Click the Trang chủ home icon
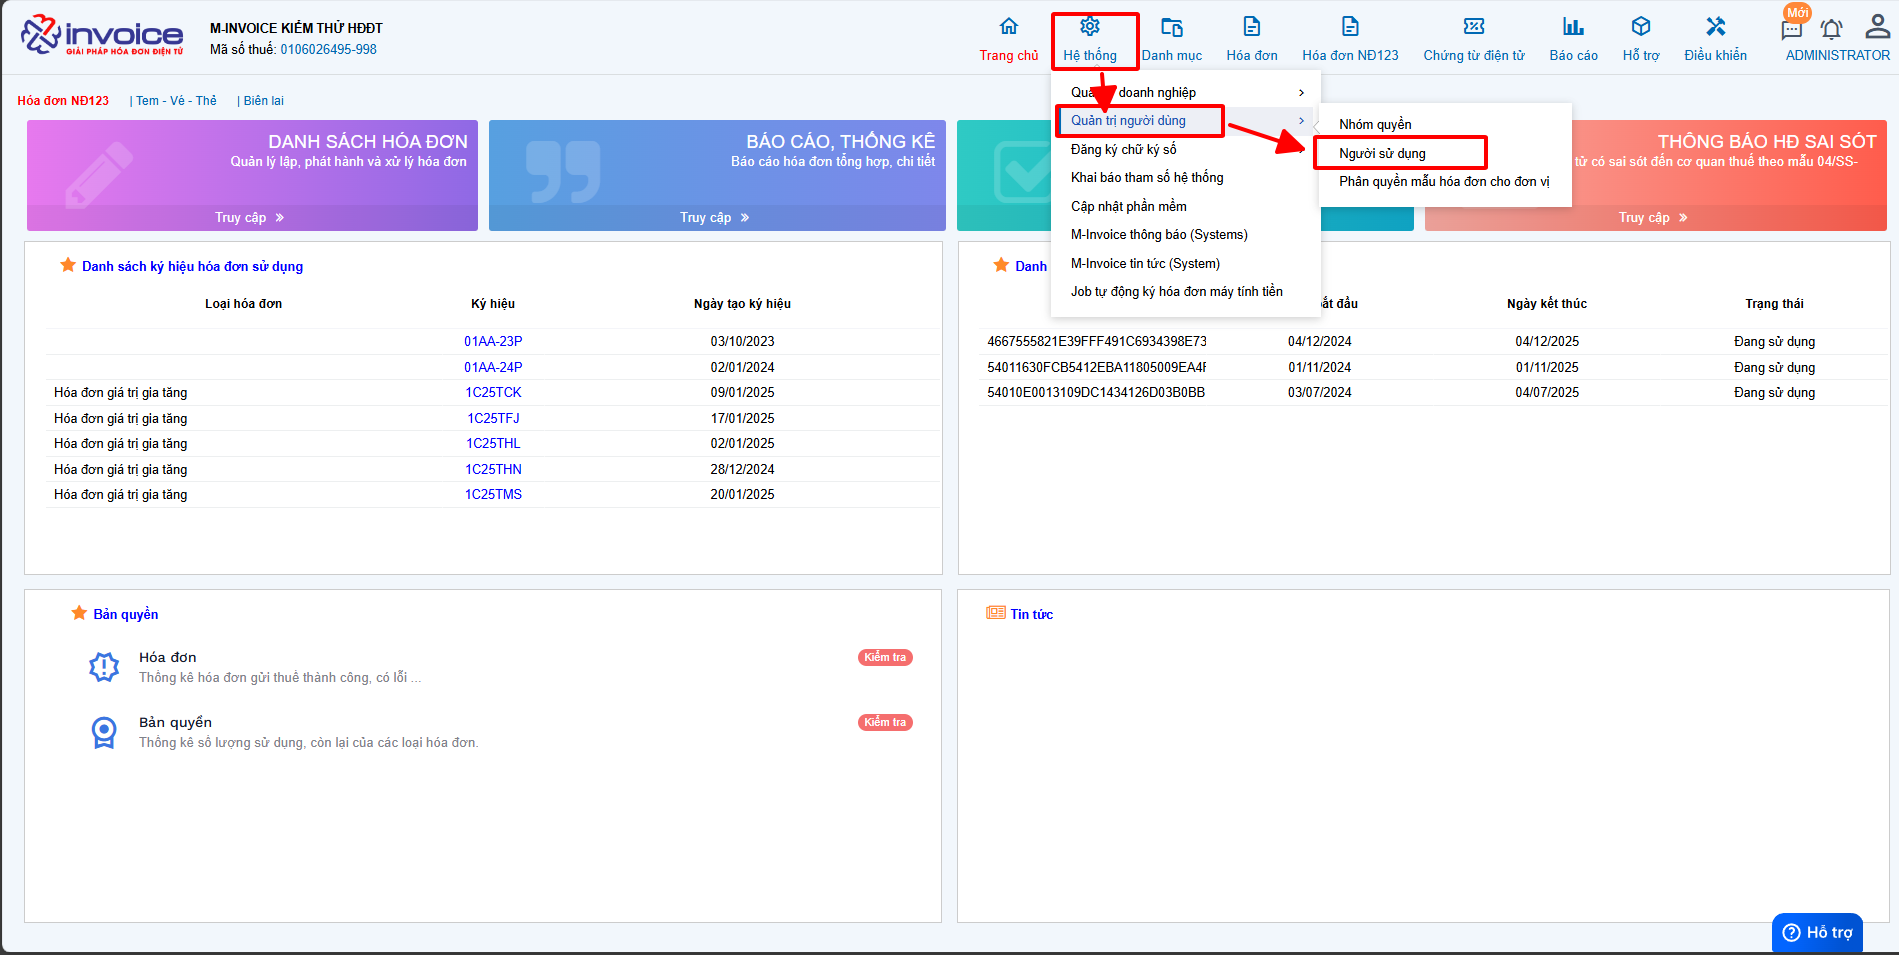Image resolution: width=1899 pixels, height=955 pixels. click(1008, 26)
